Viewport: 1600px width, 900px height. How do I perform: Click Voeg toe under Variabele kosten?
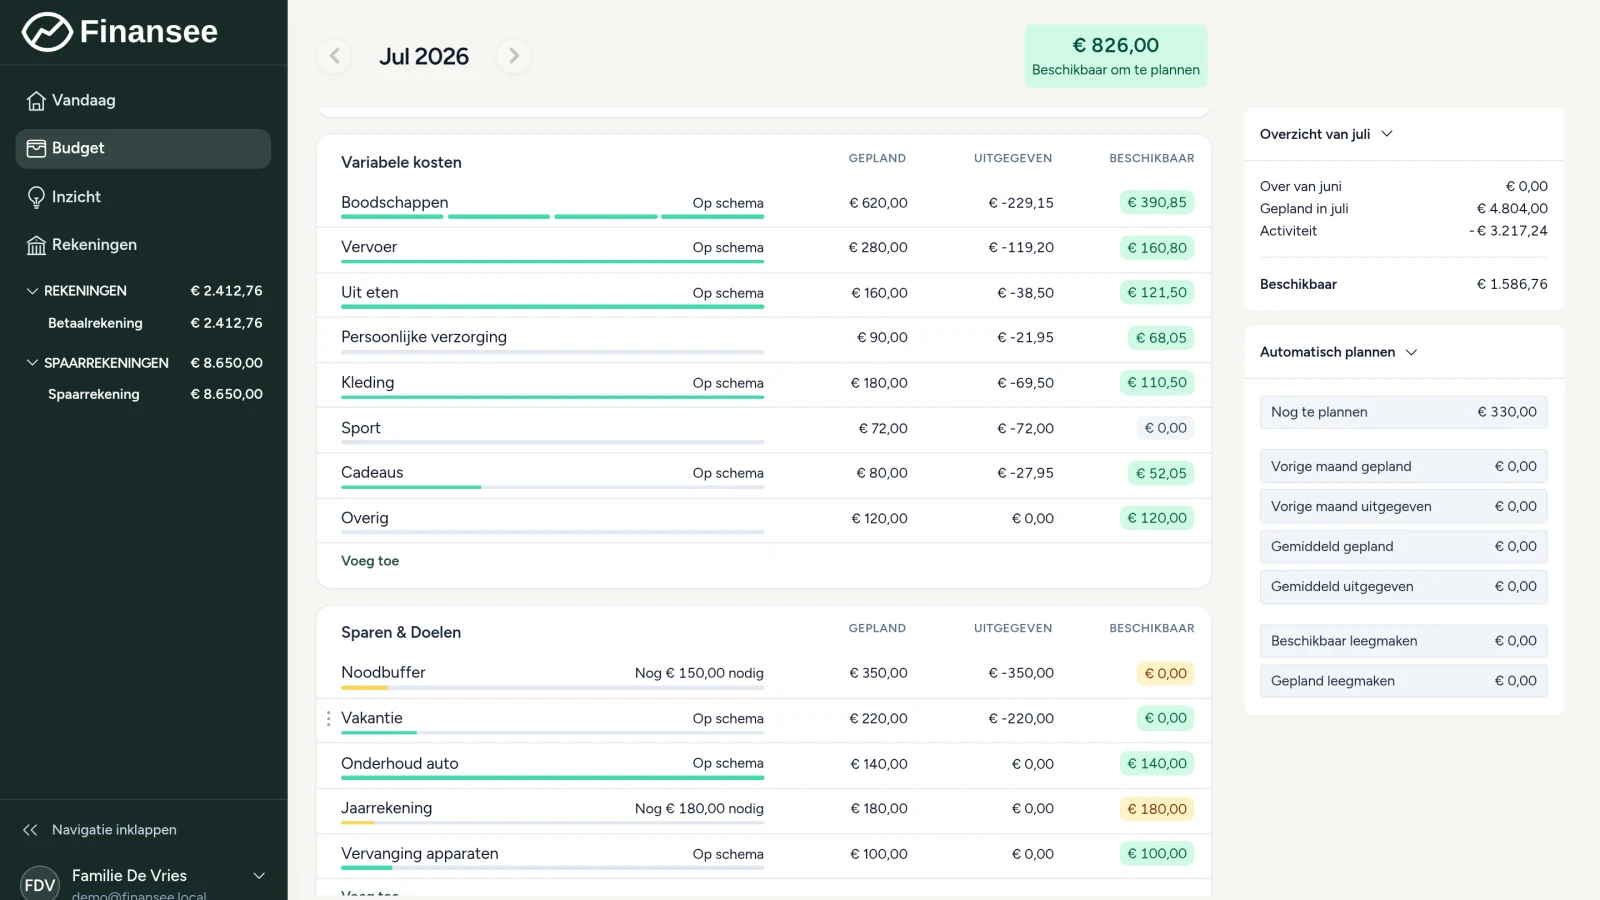(x=370, y=561)
